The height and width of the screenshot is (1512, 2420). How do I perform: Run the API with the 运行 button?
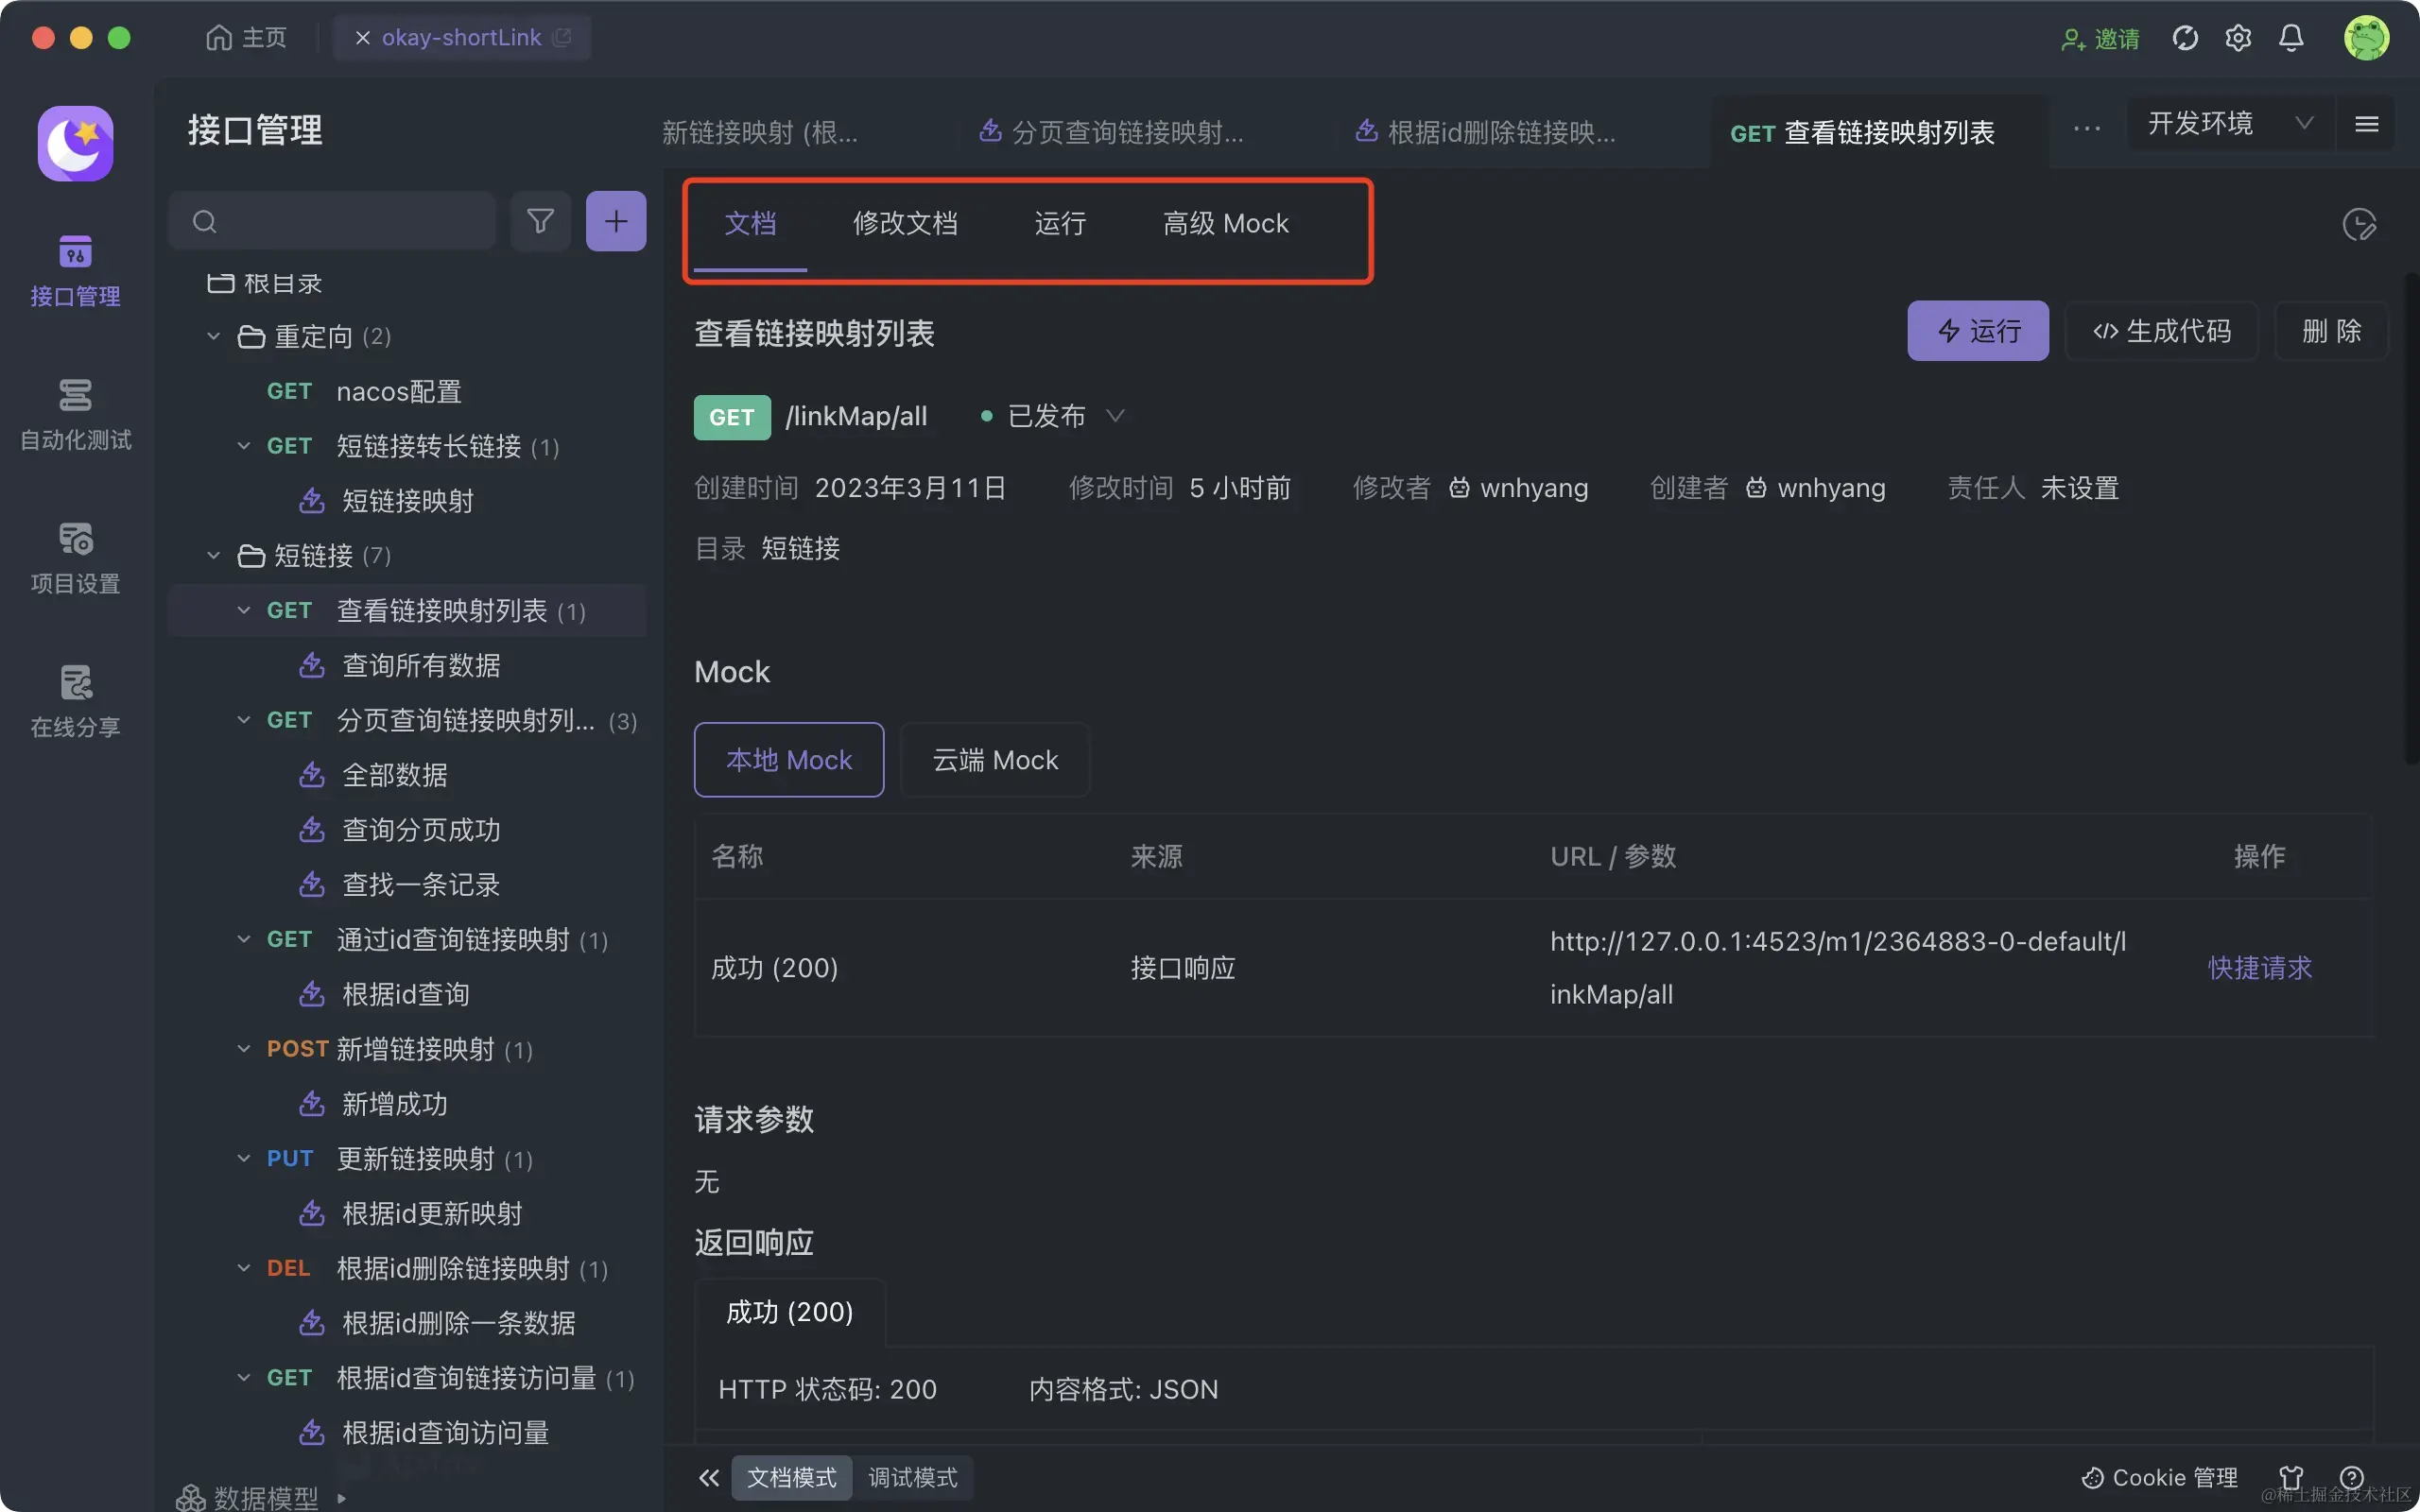point(1977,331)
